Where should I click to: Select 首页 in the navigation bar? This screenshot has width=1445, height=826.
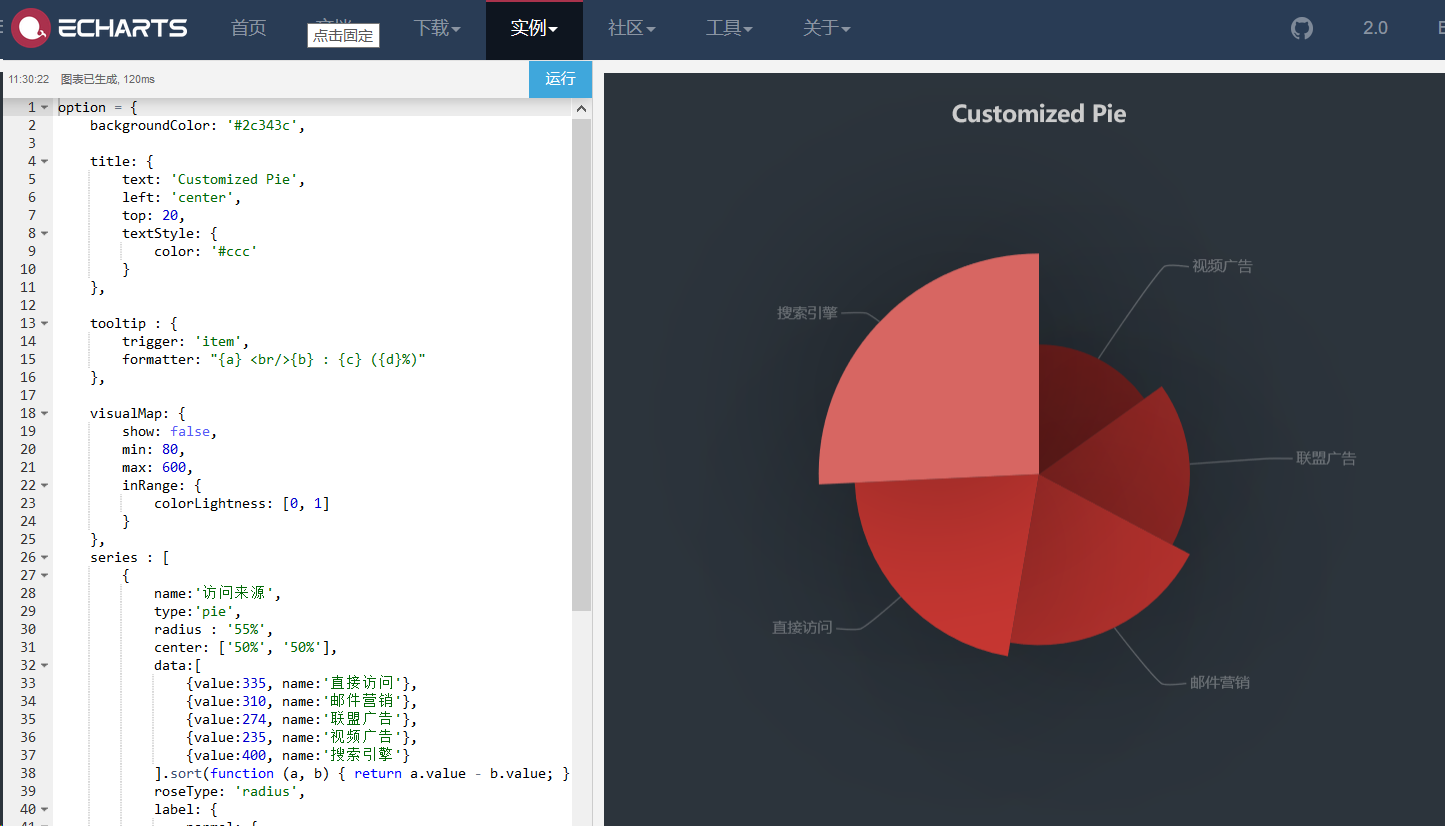point(248,28)
